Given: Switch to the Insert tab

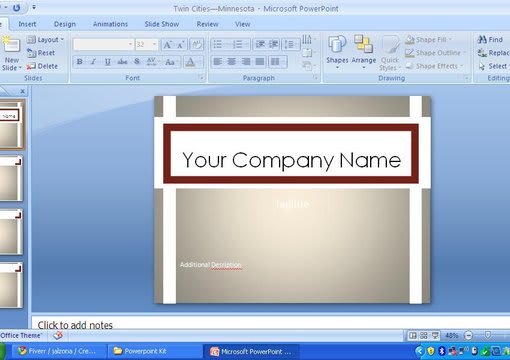Looking at the screenshot, I should click(x=27, y=24).
